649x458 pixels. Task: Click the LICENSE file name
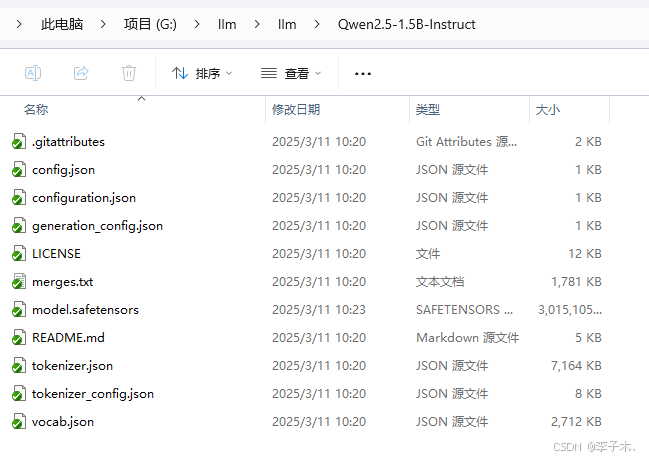[56, 254]
